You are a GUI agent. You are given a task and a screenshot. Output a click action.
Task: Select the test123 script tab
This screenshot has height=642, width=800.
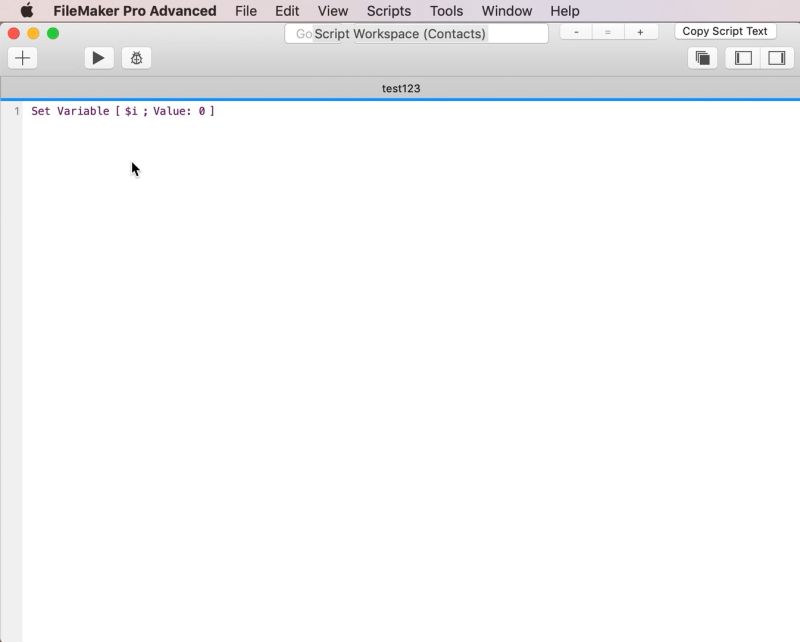(401, 88)
